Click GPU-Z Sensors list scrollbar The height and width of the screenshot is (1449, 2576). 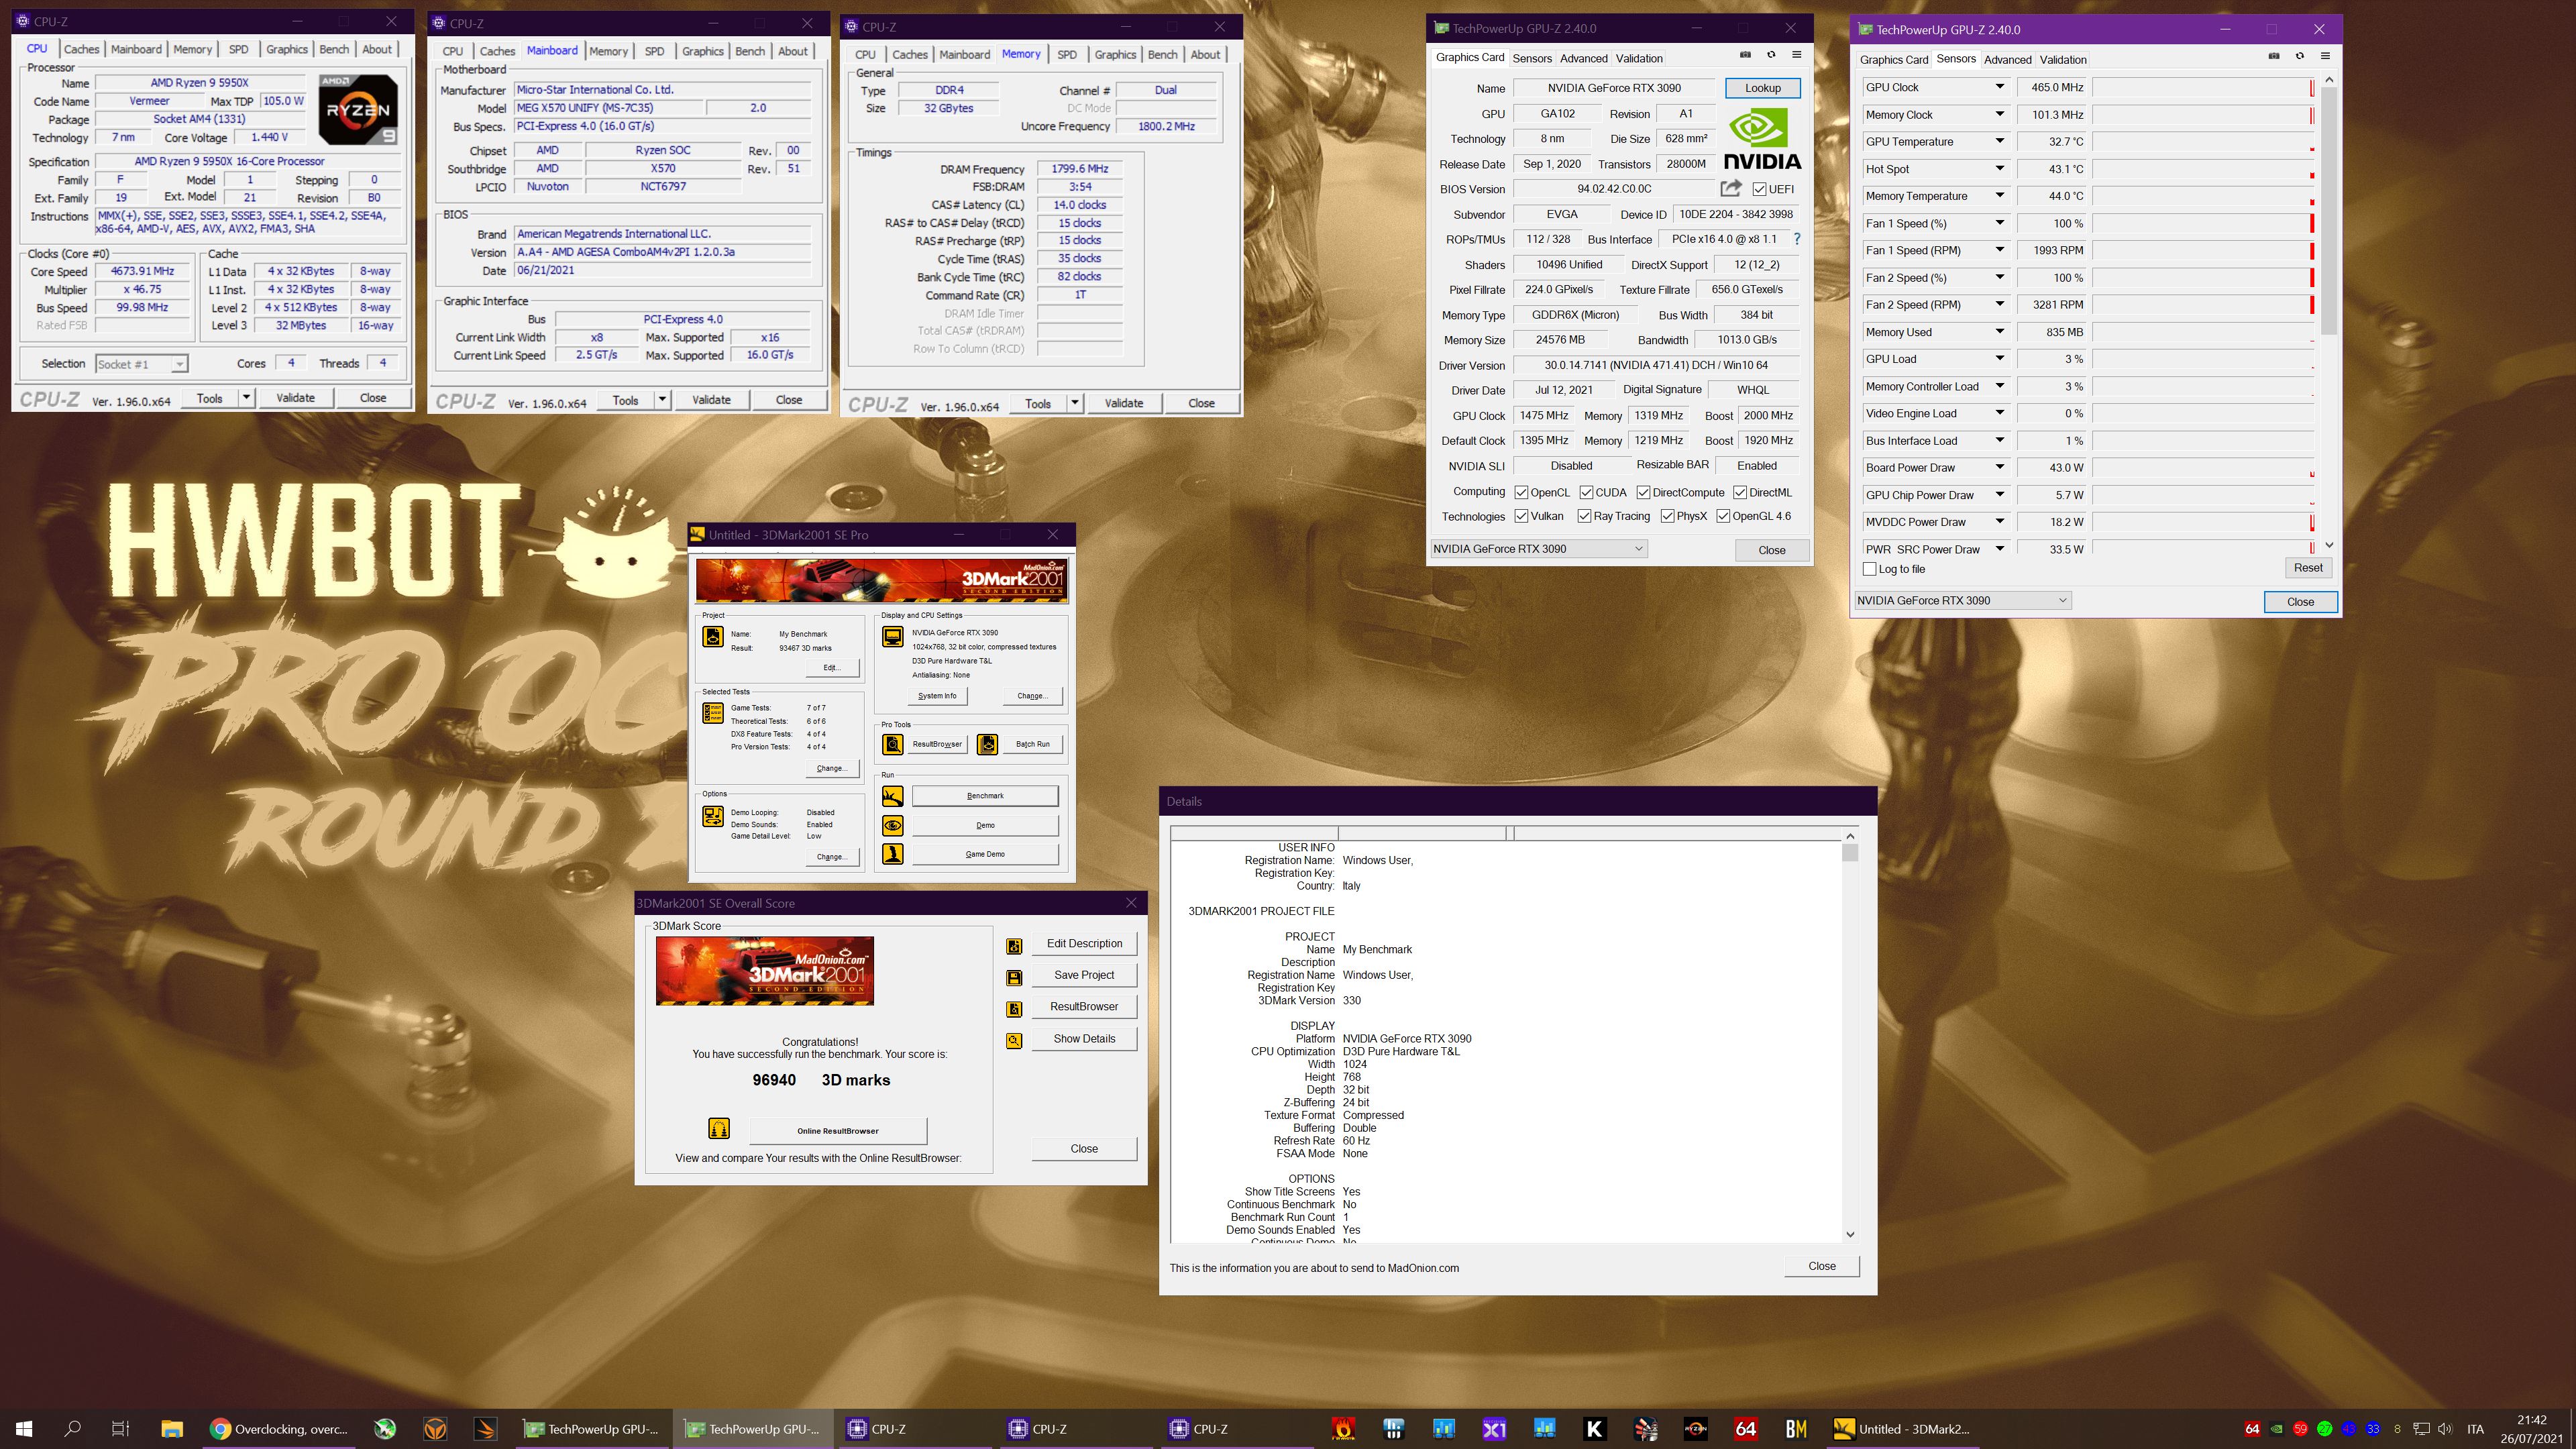click(x=2329, y=312)
